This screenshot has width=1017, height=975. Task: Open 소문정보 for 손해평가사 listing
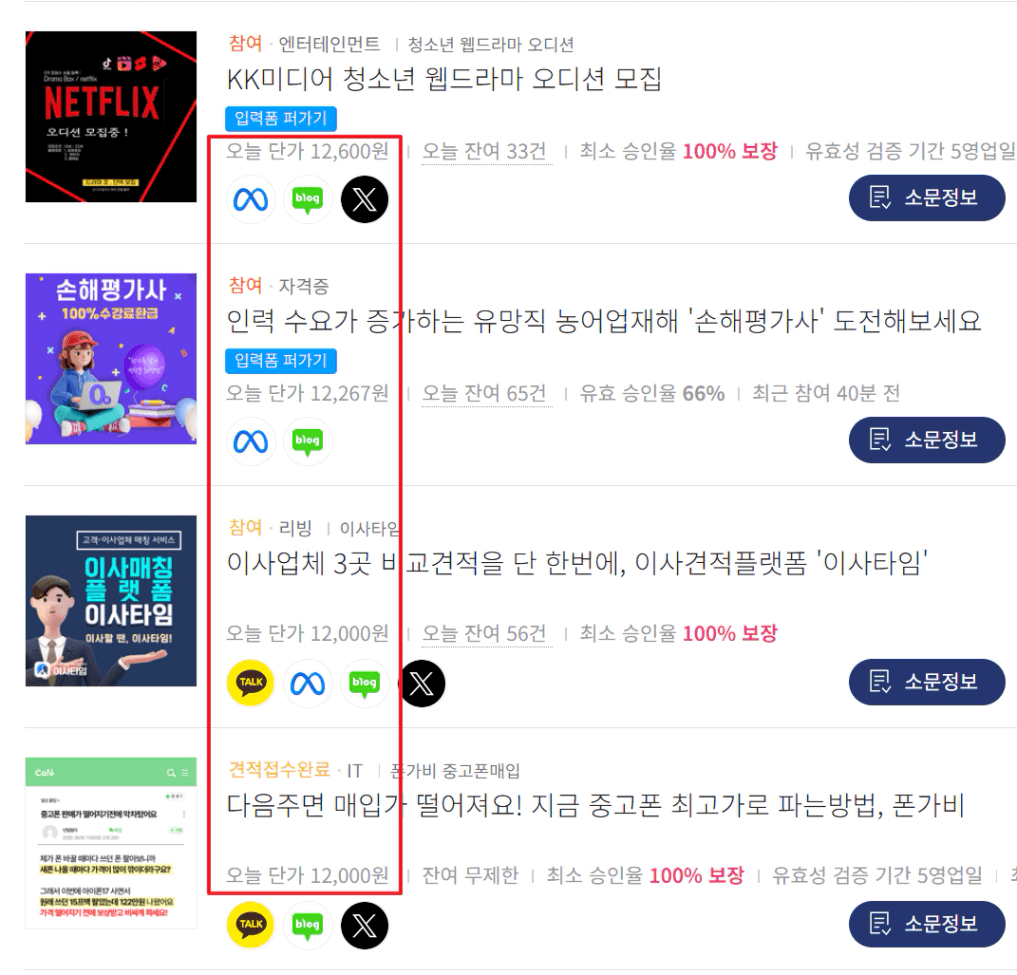coord(927,440)
